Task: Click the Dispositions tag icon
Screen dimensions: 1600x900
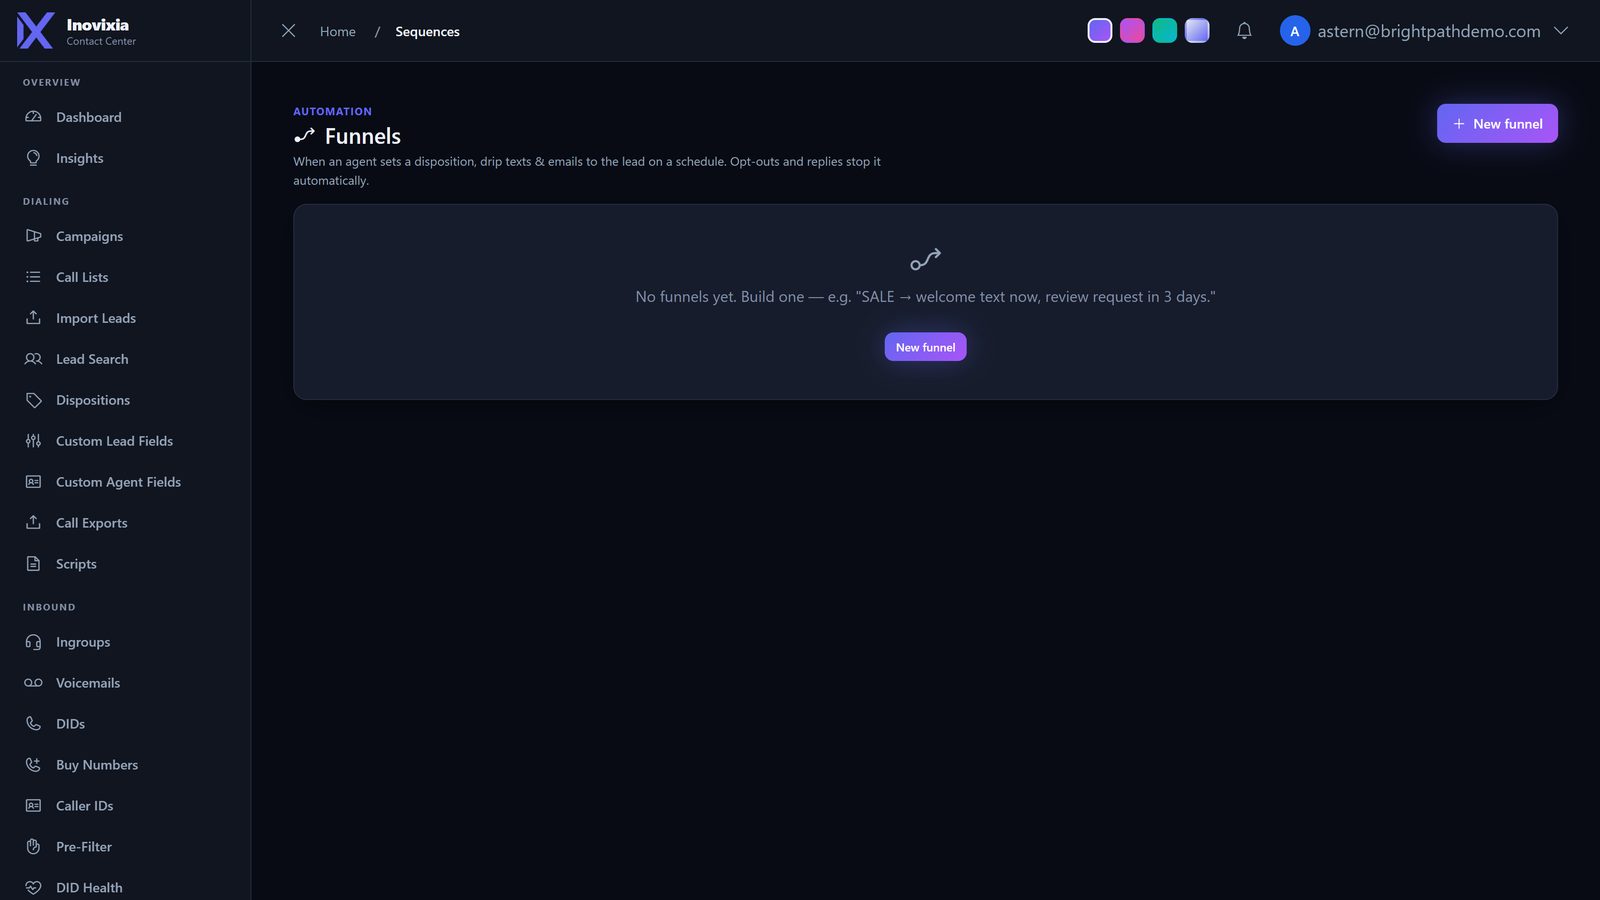Action: click(x=33, y=400)
